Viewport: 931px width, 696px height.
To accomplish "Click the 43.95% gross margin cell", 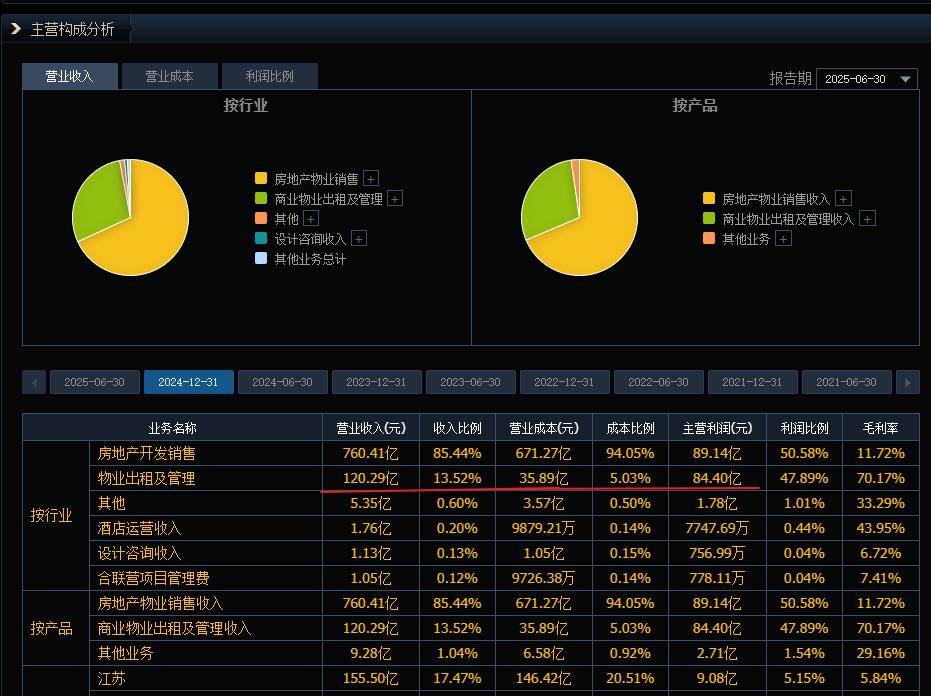I will pyautogui.click(x=881, y=528).
